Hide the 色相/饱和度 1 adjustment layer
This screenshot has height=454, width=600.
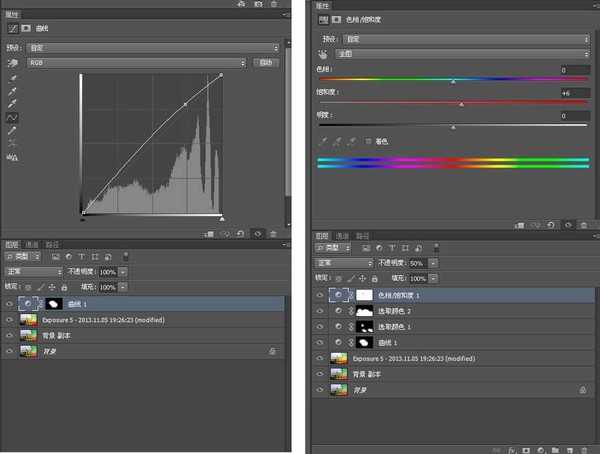(320, 295)
